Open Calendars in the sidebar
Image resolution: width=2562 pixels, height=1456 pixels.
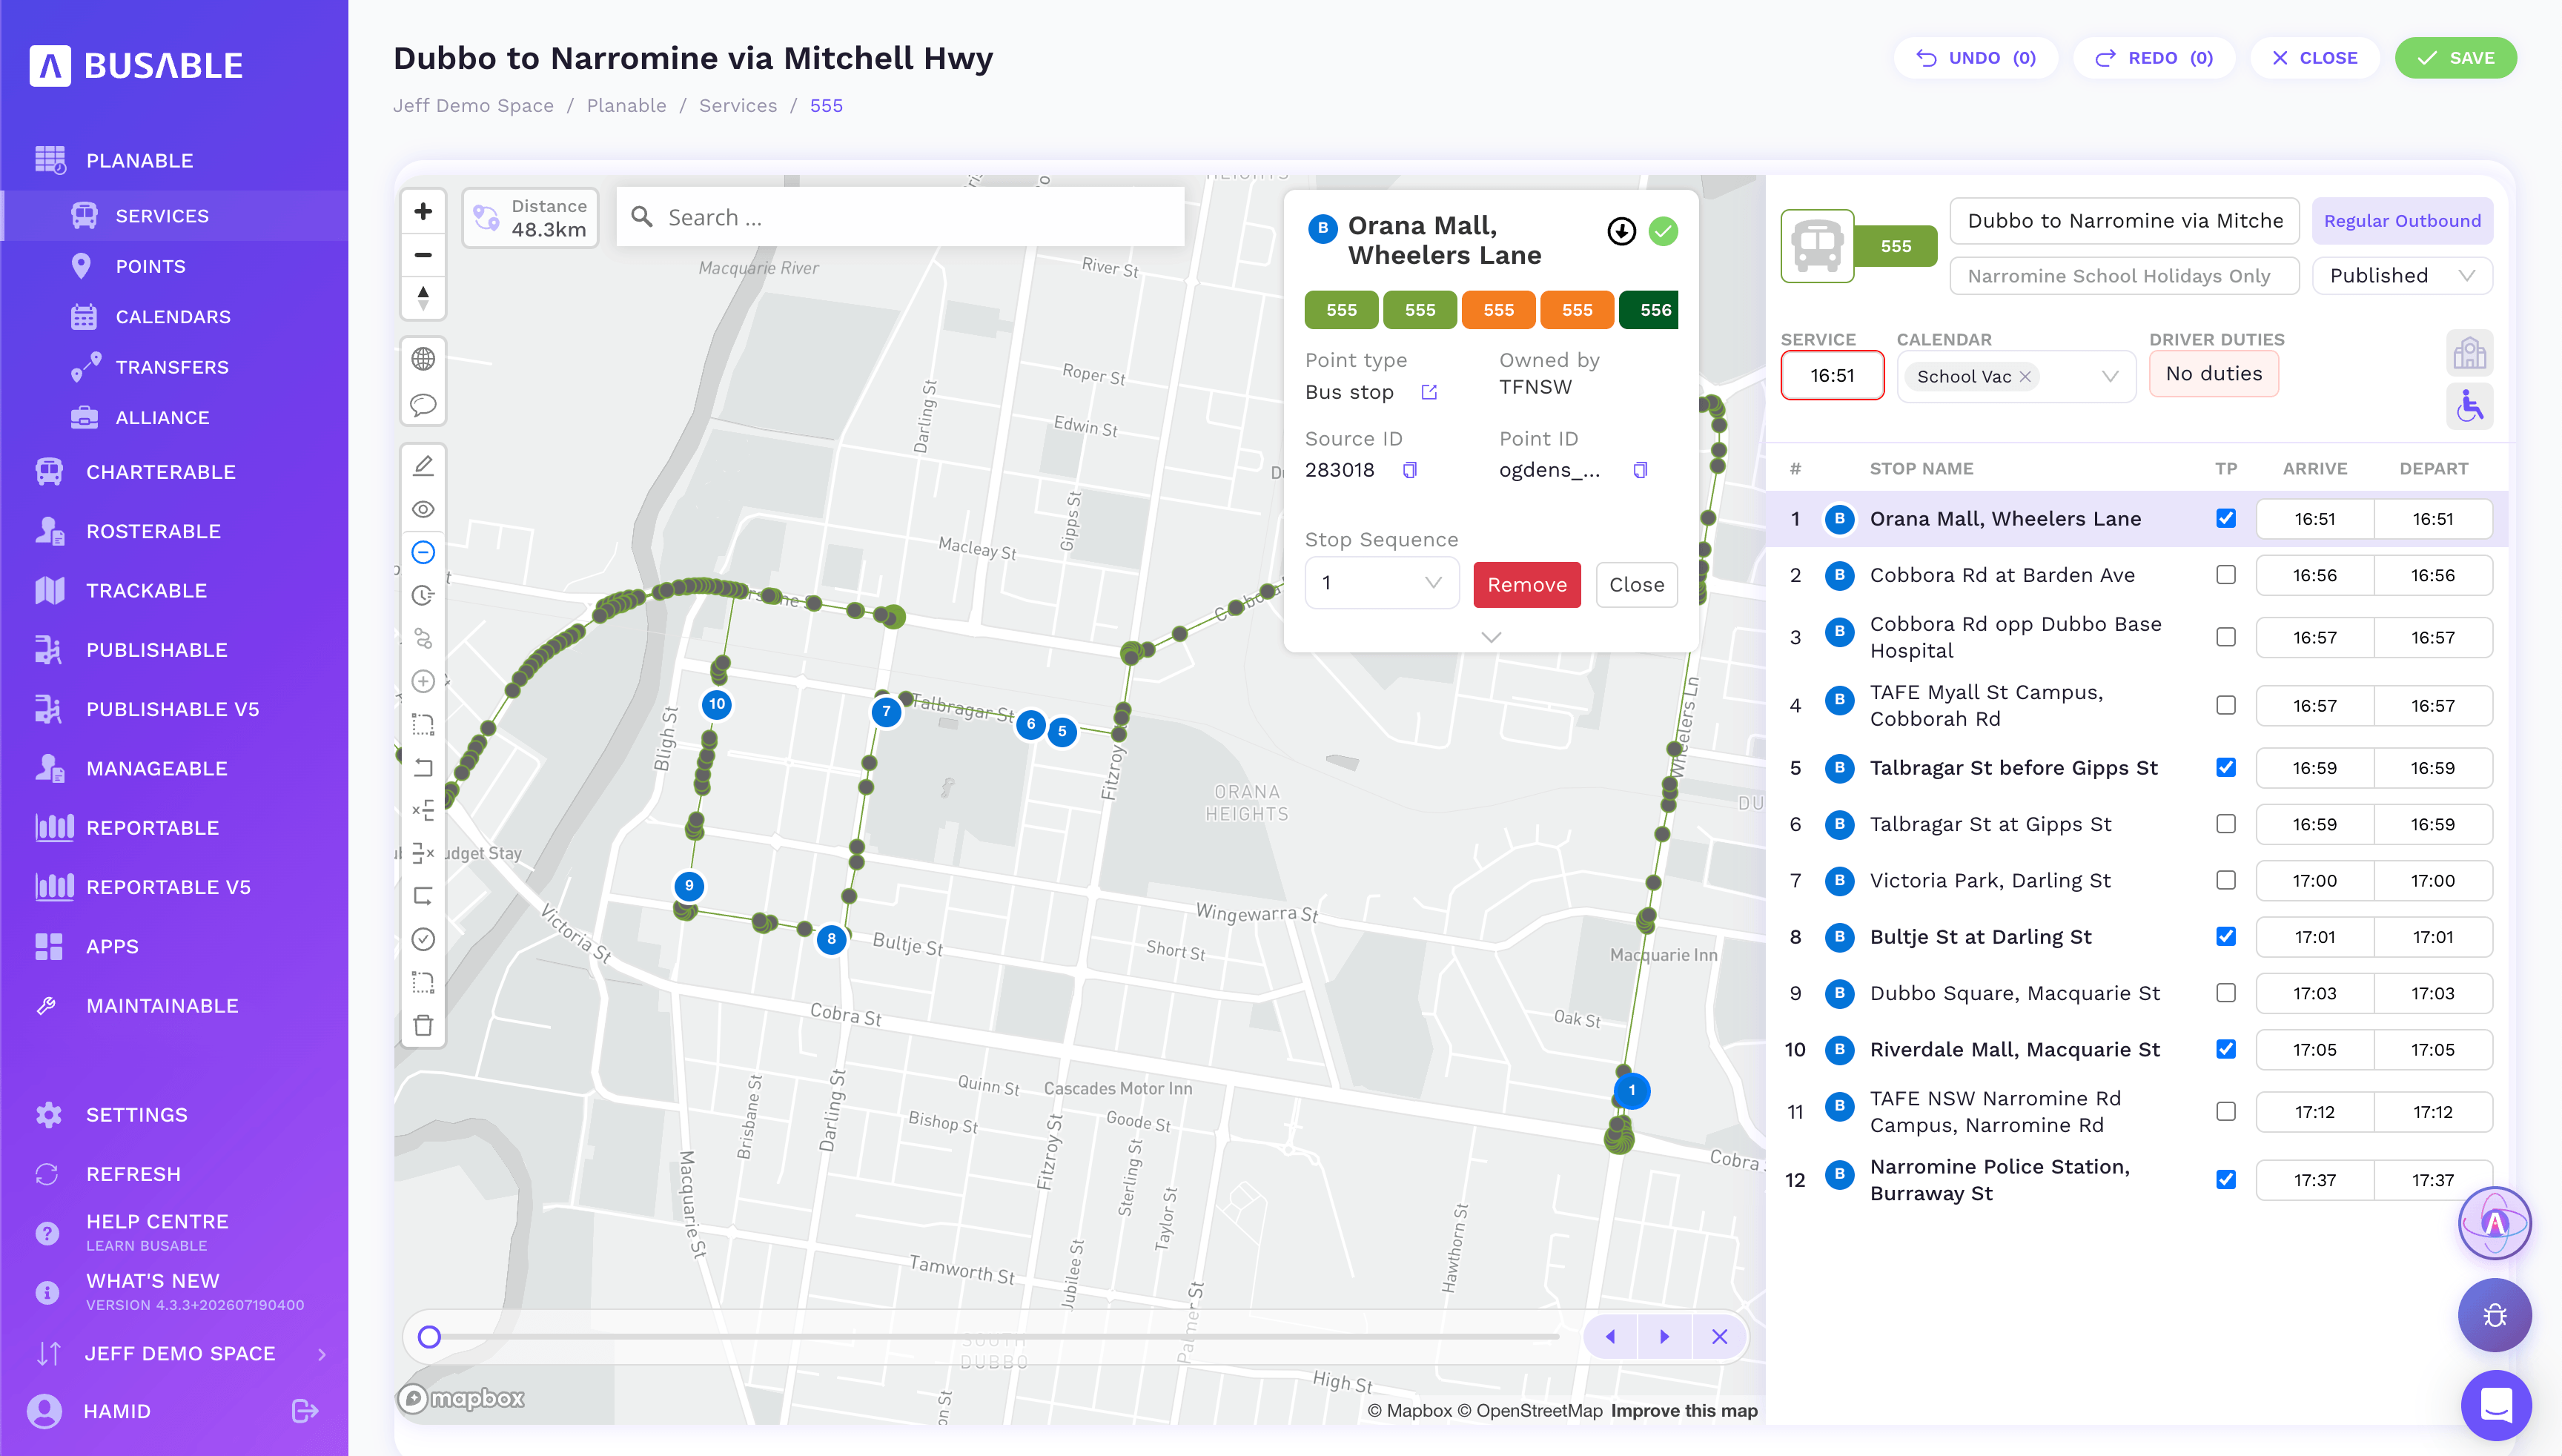(173, 317)
